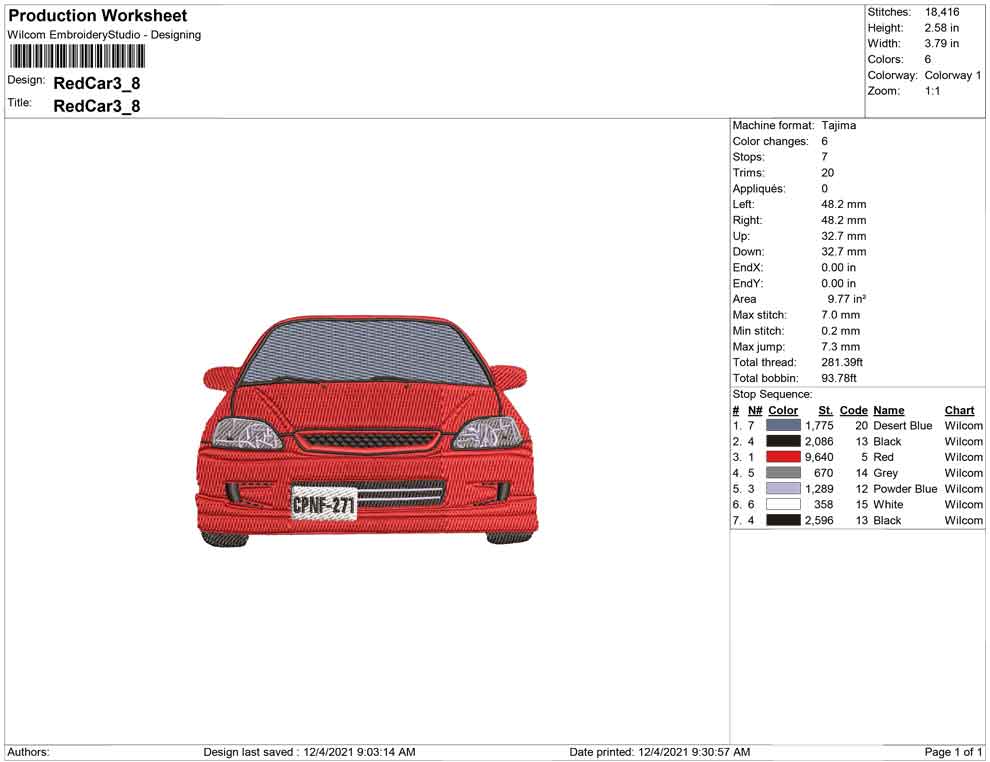
Task: Click the Grey thread color swatch
Action: tap(783, 473)
